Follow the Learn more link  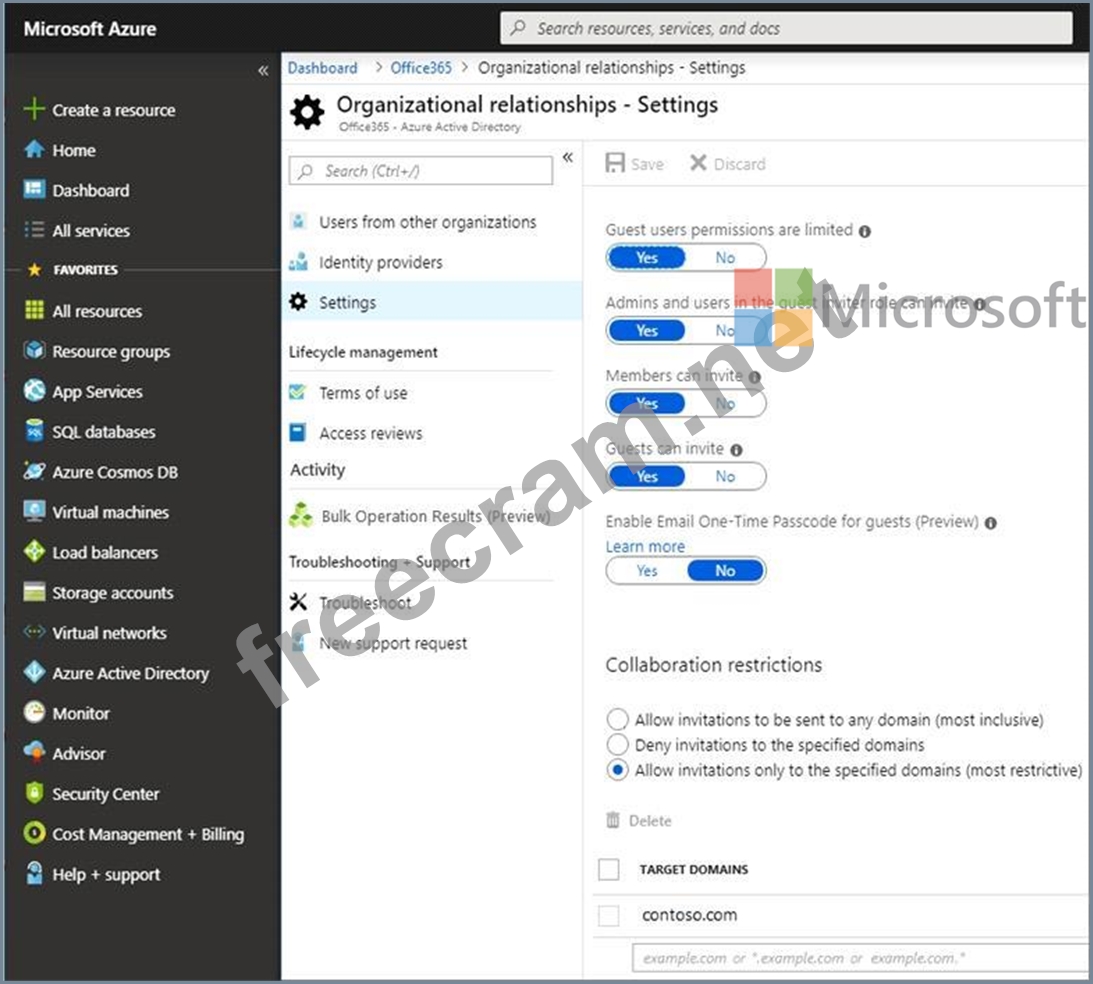pos(645,547)
